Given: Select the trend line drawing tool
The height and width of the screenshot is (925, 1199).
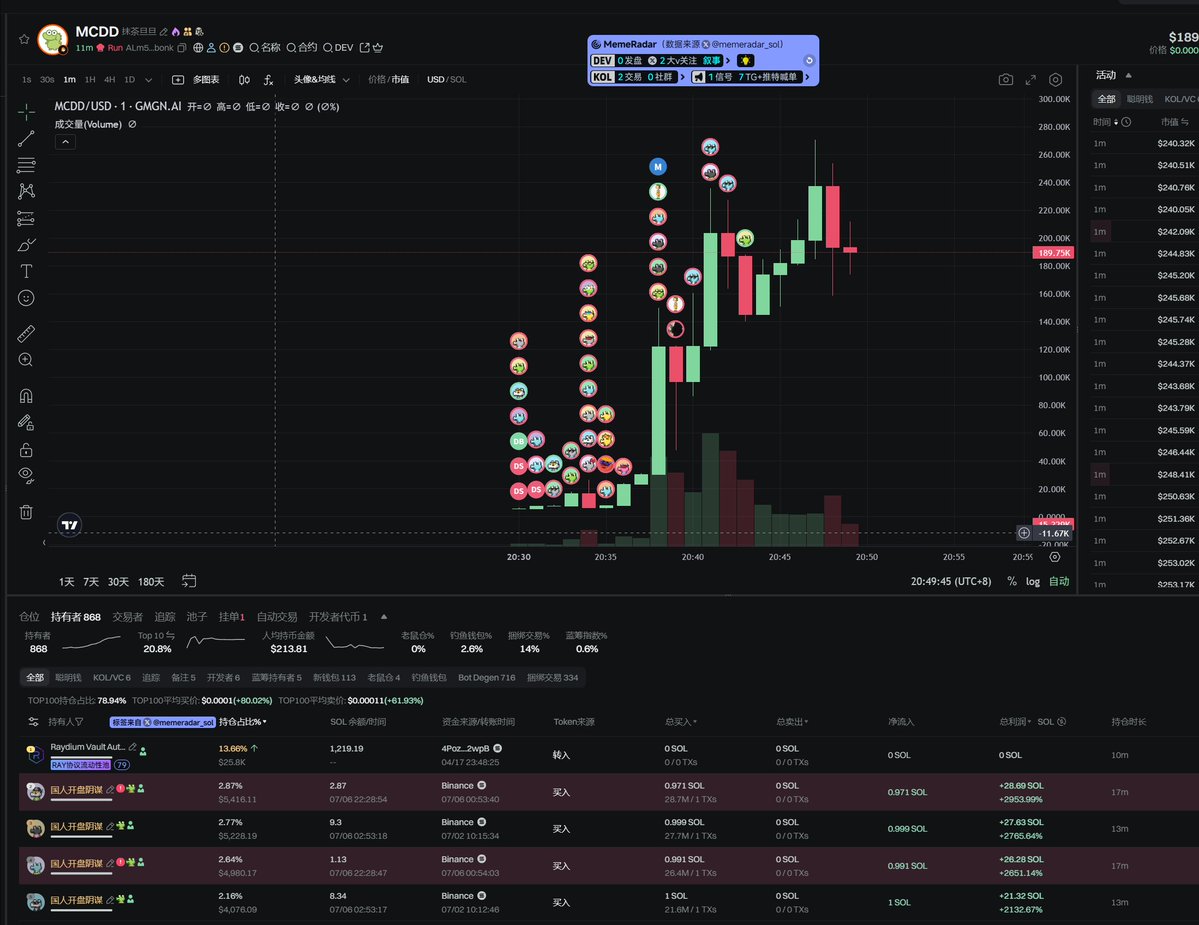Looking at the screenshot, I should coord(26,138).
